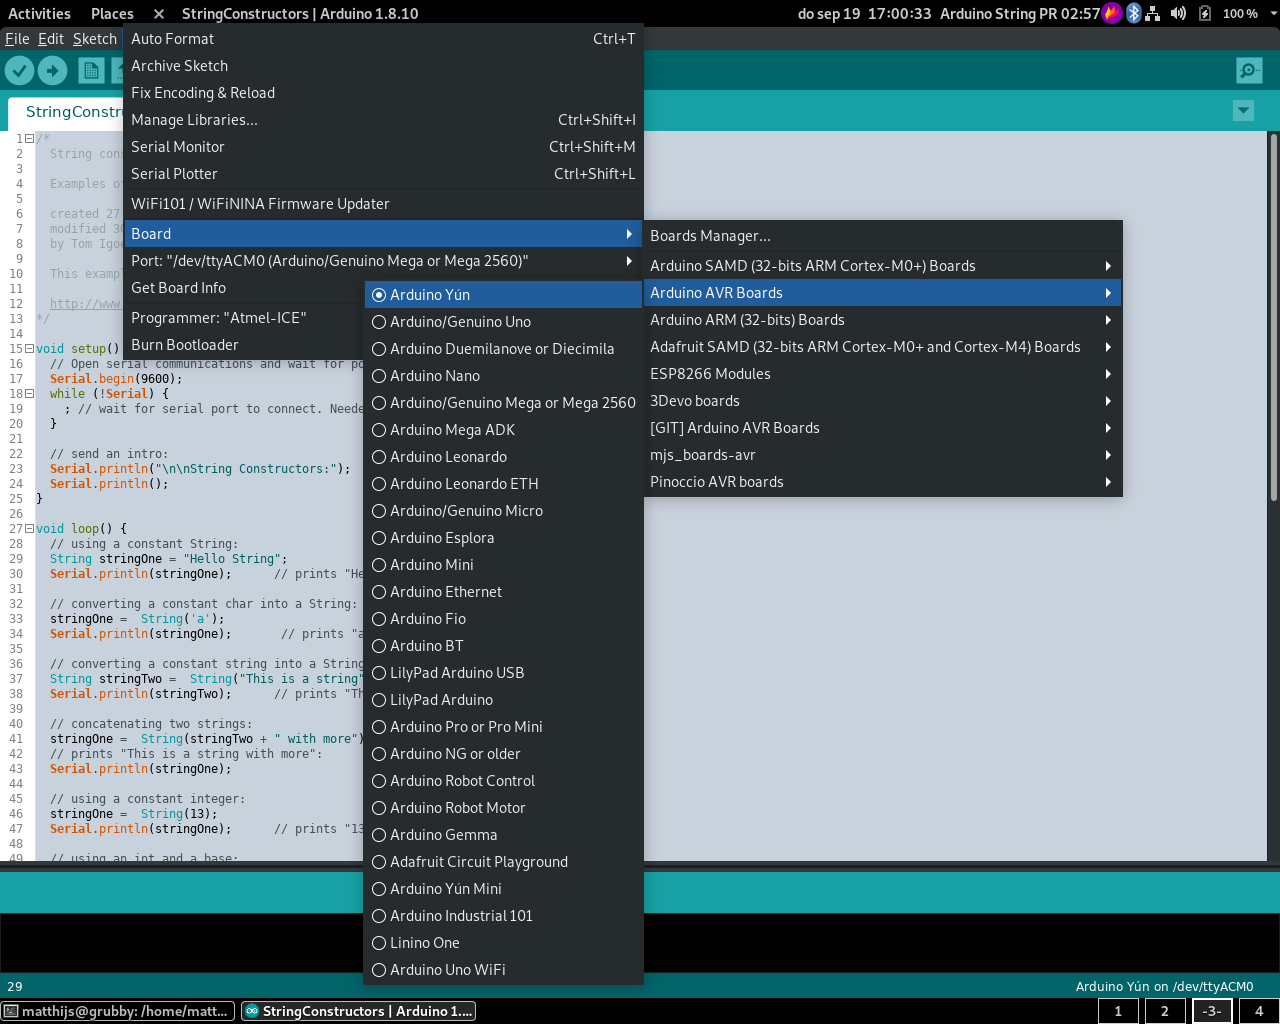The width and height of the screenshot is (1280, 1024).
Task: Select Arduino/Genuino Uno board
Action: coord(503,322)
